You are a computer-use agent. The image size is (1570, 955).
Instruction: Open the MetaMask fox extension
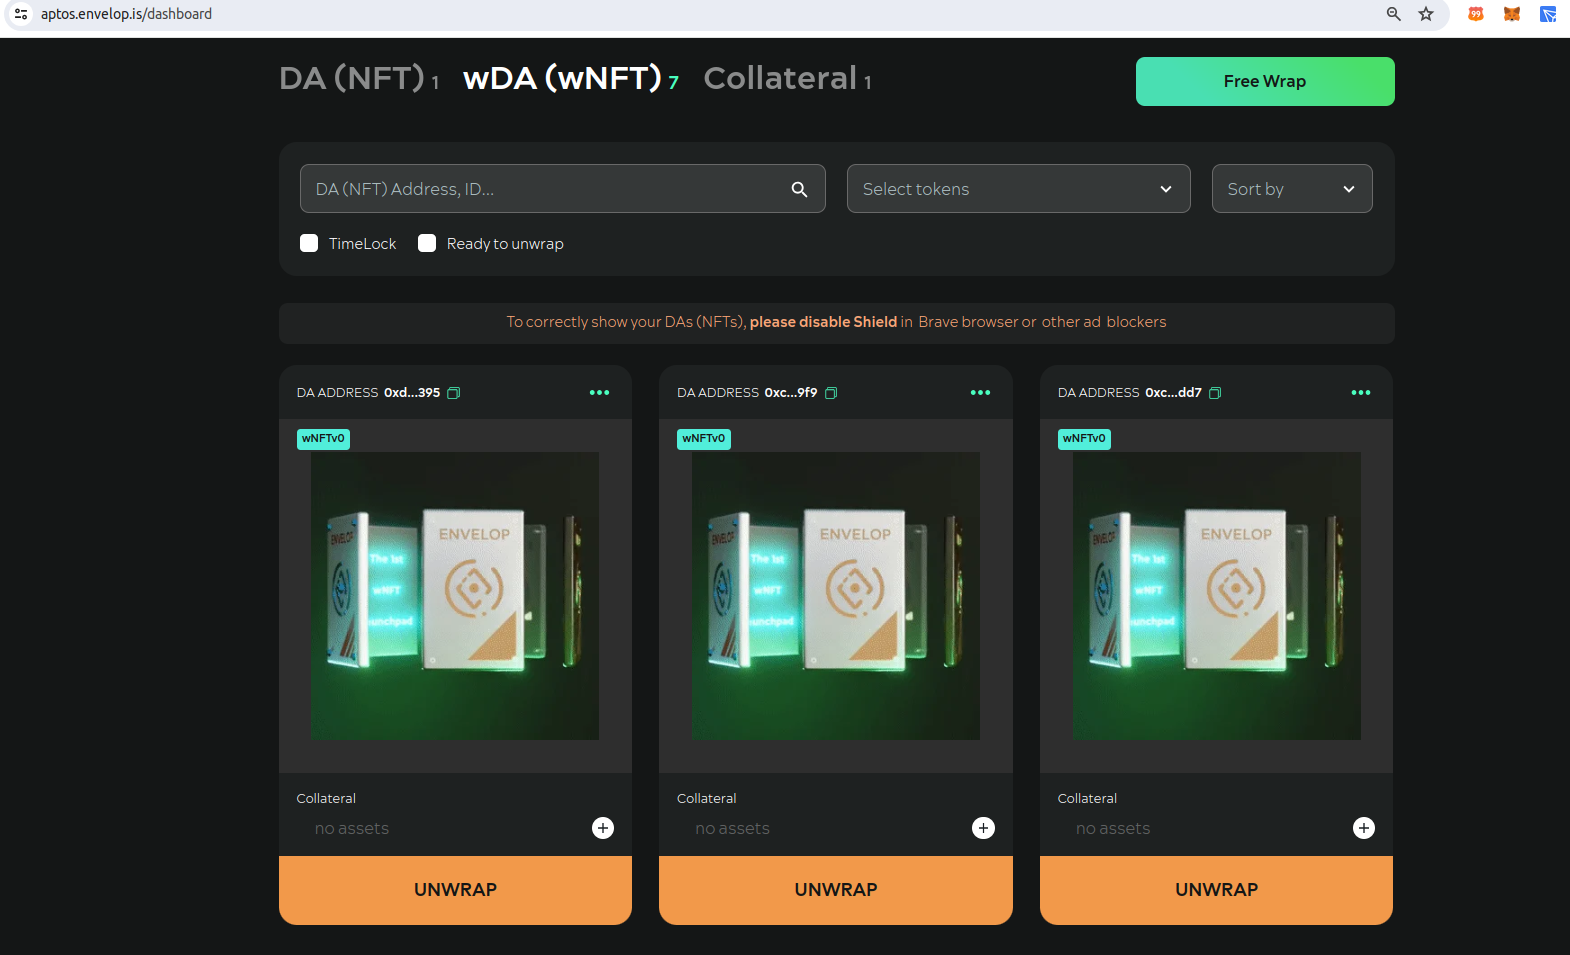(1512, 14)
